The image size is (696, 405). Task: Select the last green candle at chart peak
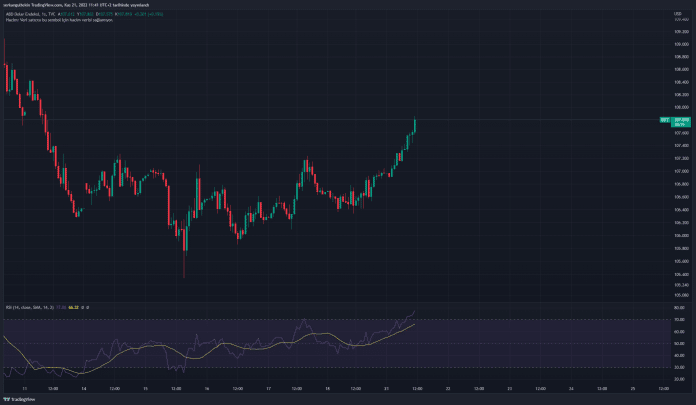click(x=414, y=125)
